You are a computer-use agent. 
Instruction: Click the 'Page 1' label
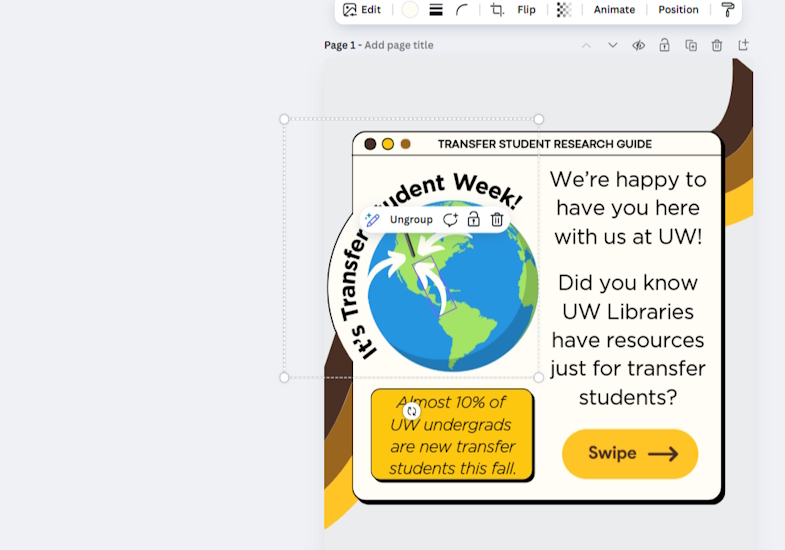tap(339, 45)
